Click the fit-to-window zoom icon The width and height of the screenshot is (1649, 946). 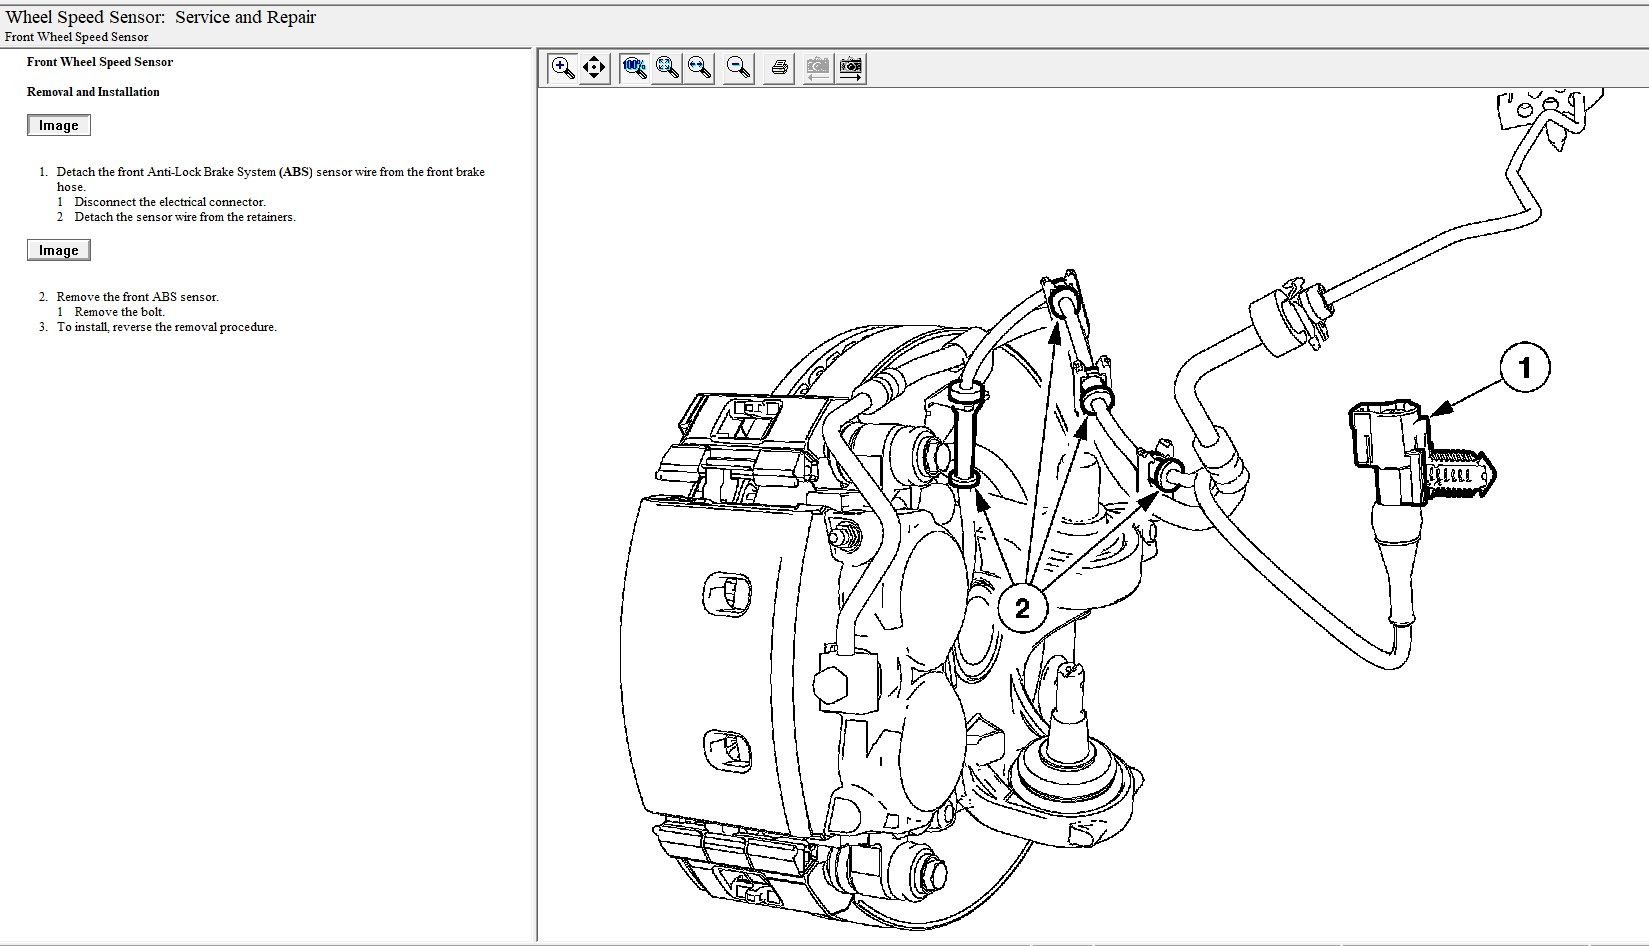coord(667,68)
